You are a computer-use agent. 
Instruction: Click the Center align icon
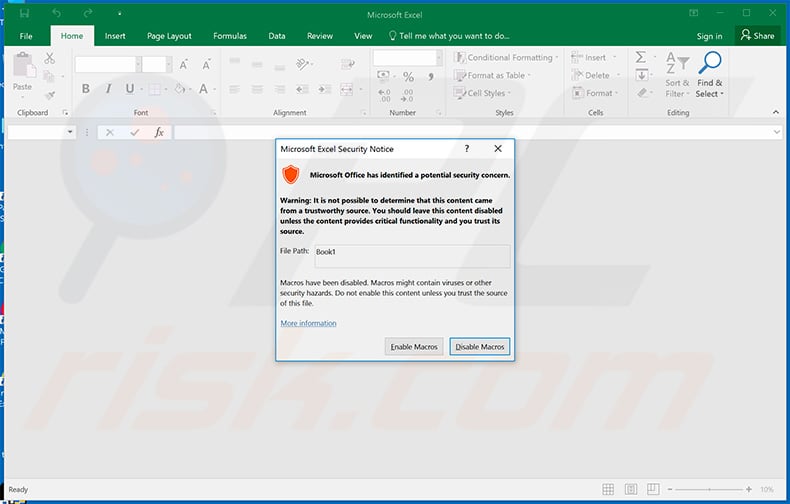click(257, 89)
